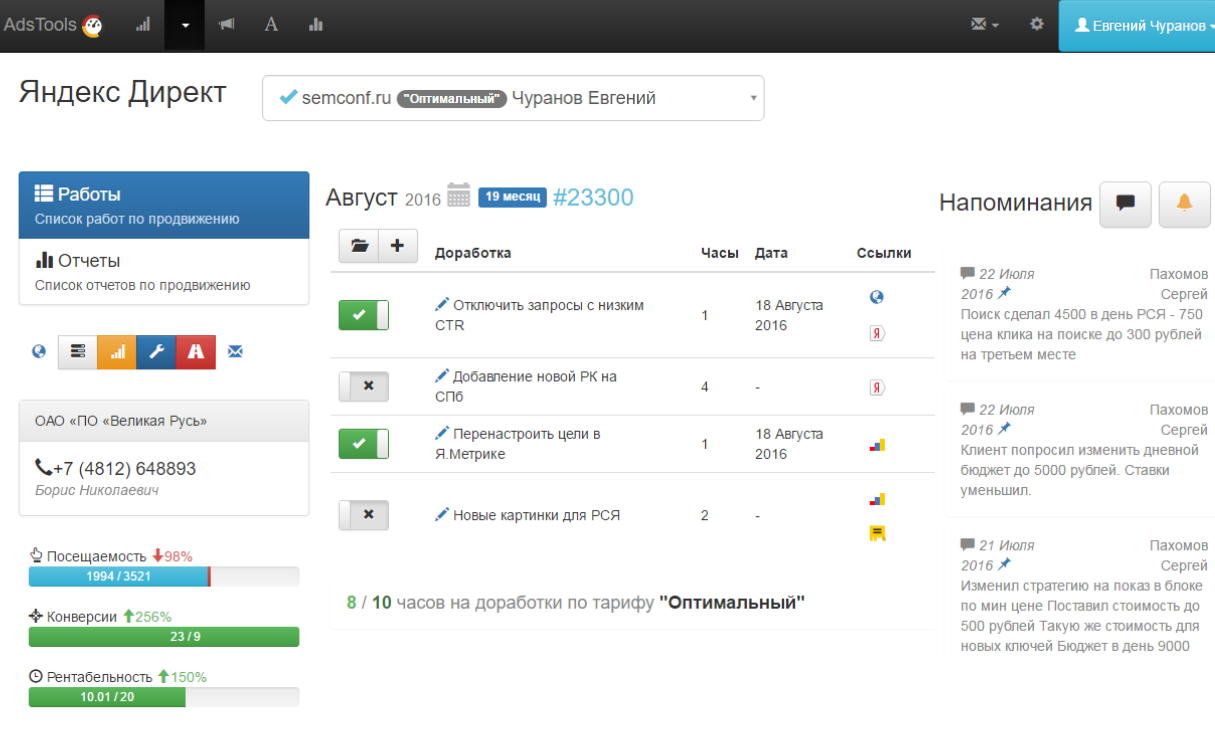Image resolution: width=1215 pixels, height=740 pixels.
Task: Click the bell button beside Напоминания
Action: click(1184, 204)
